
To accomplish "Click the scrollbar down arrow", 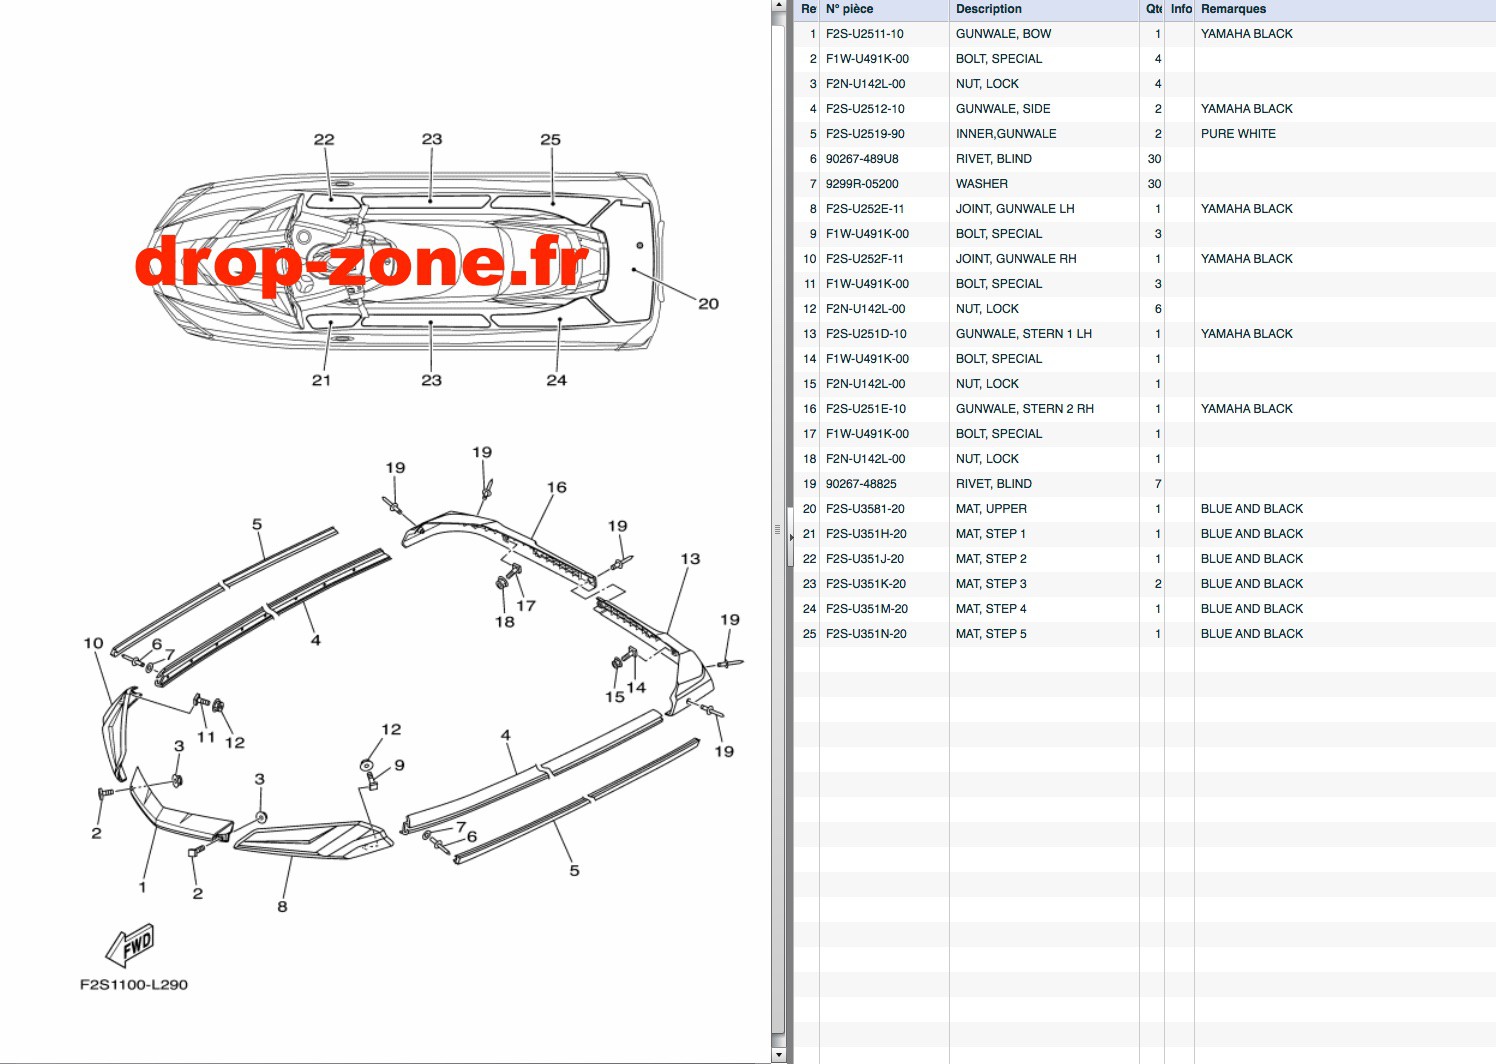I will click(779, 1055).
